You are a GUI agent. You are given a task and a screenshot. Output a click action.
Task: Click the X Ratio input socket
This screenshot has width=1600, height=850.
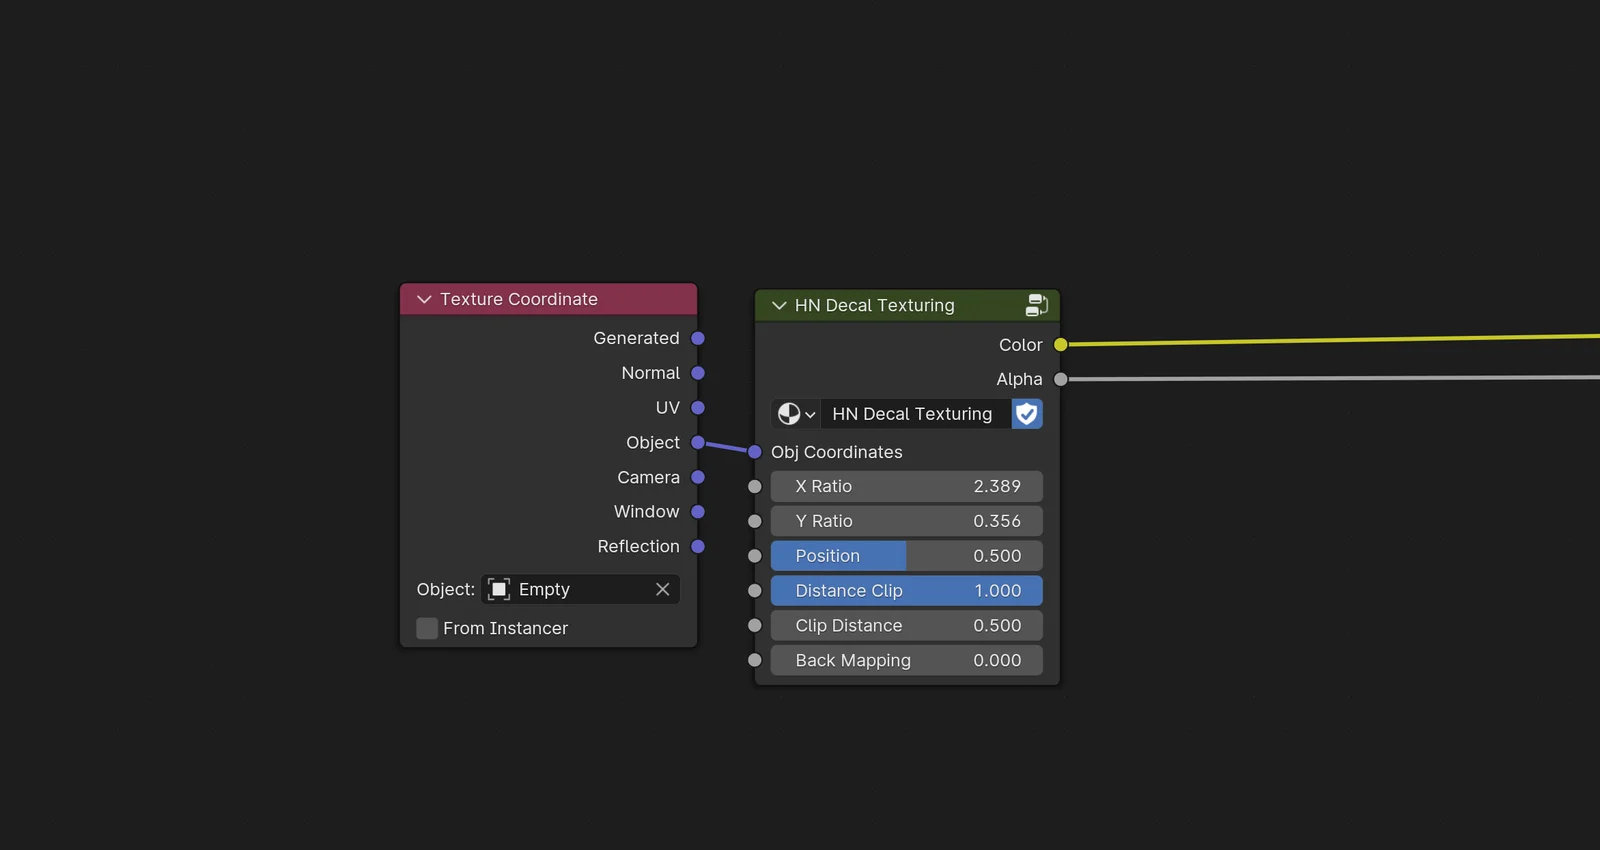click(x=755, y=487)
